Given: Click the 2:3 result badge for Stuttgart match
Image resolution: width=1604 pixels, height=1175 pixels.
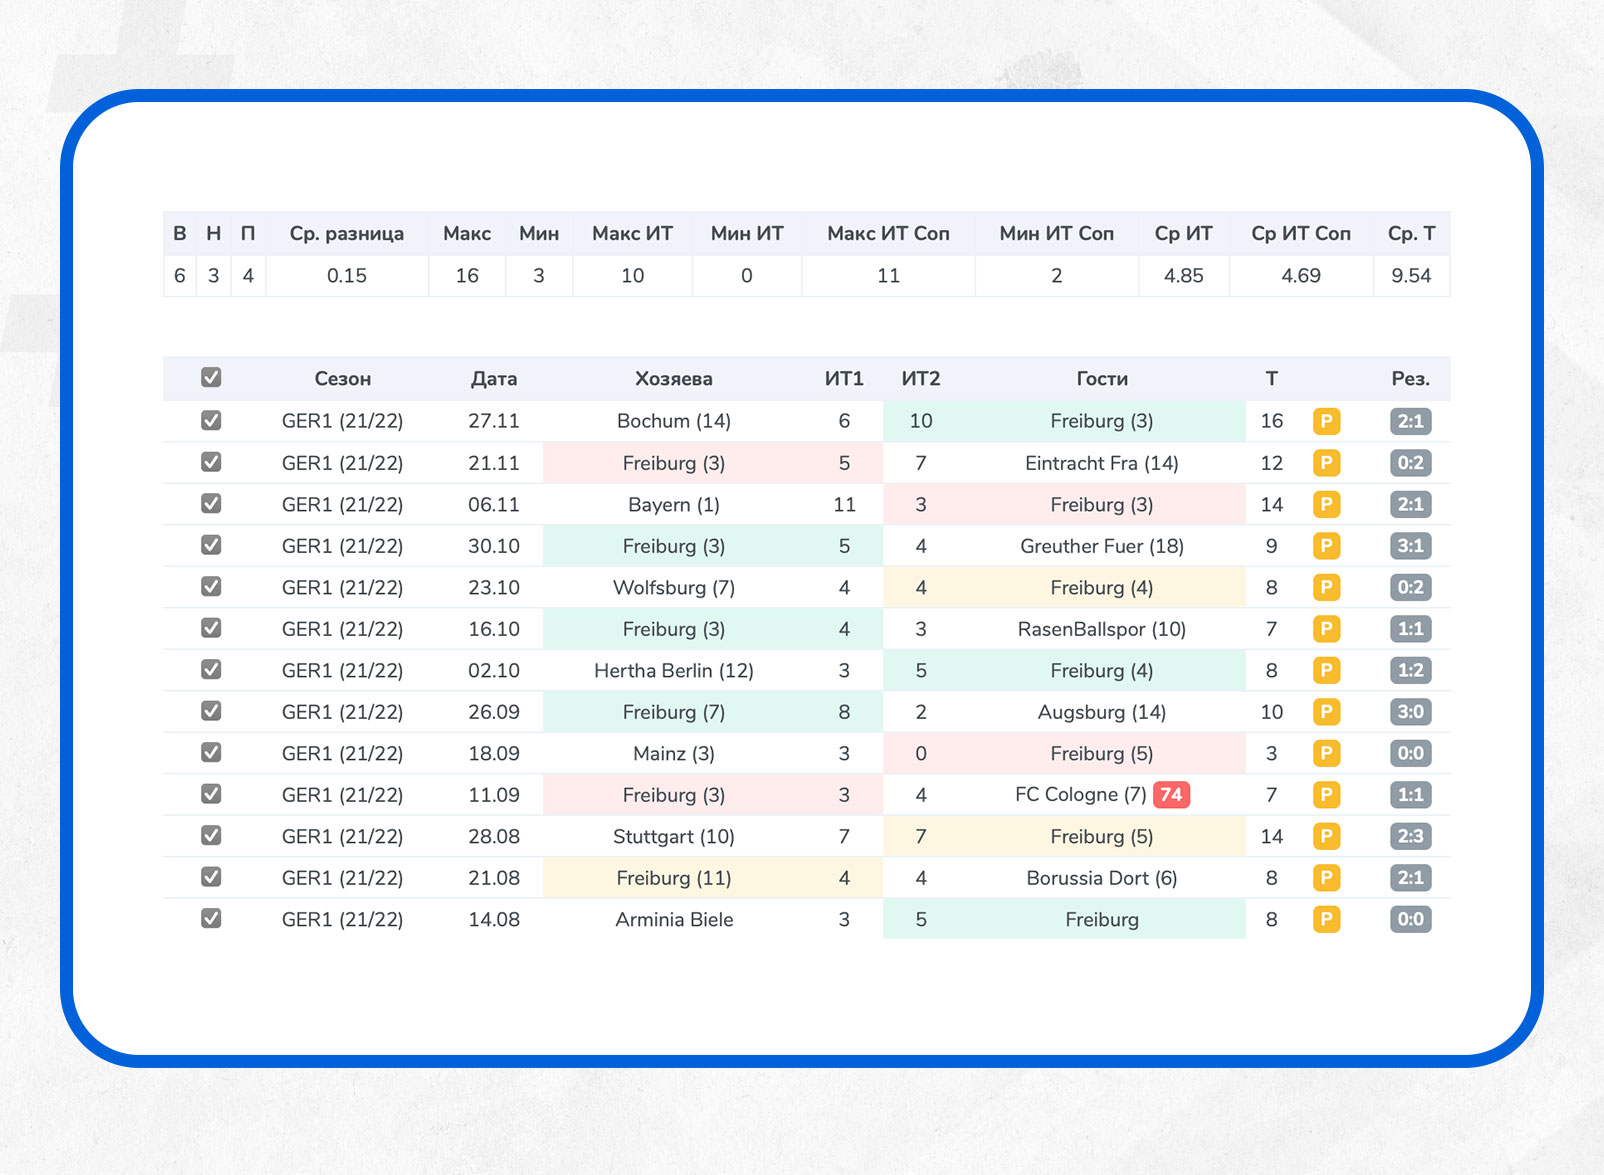Looking at the screenshot, I should pos(1410,836).
